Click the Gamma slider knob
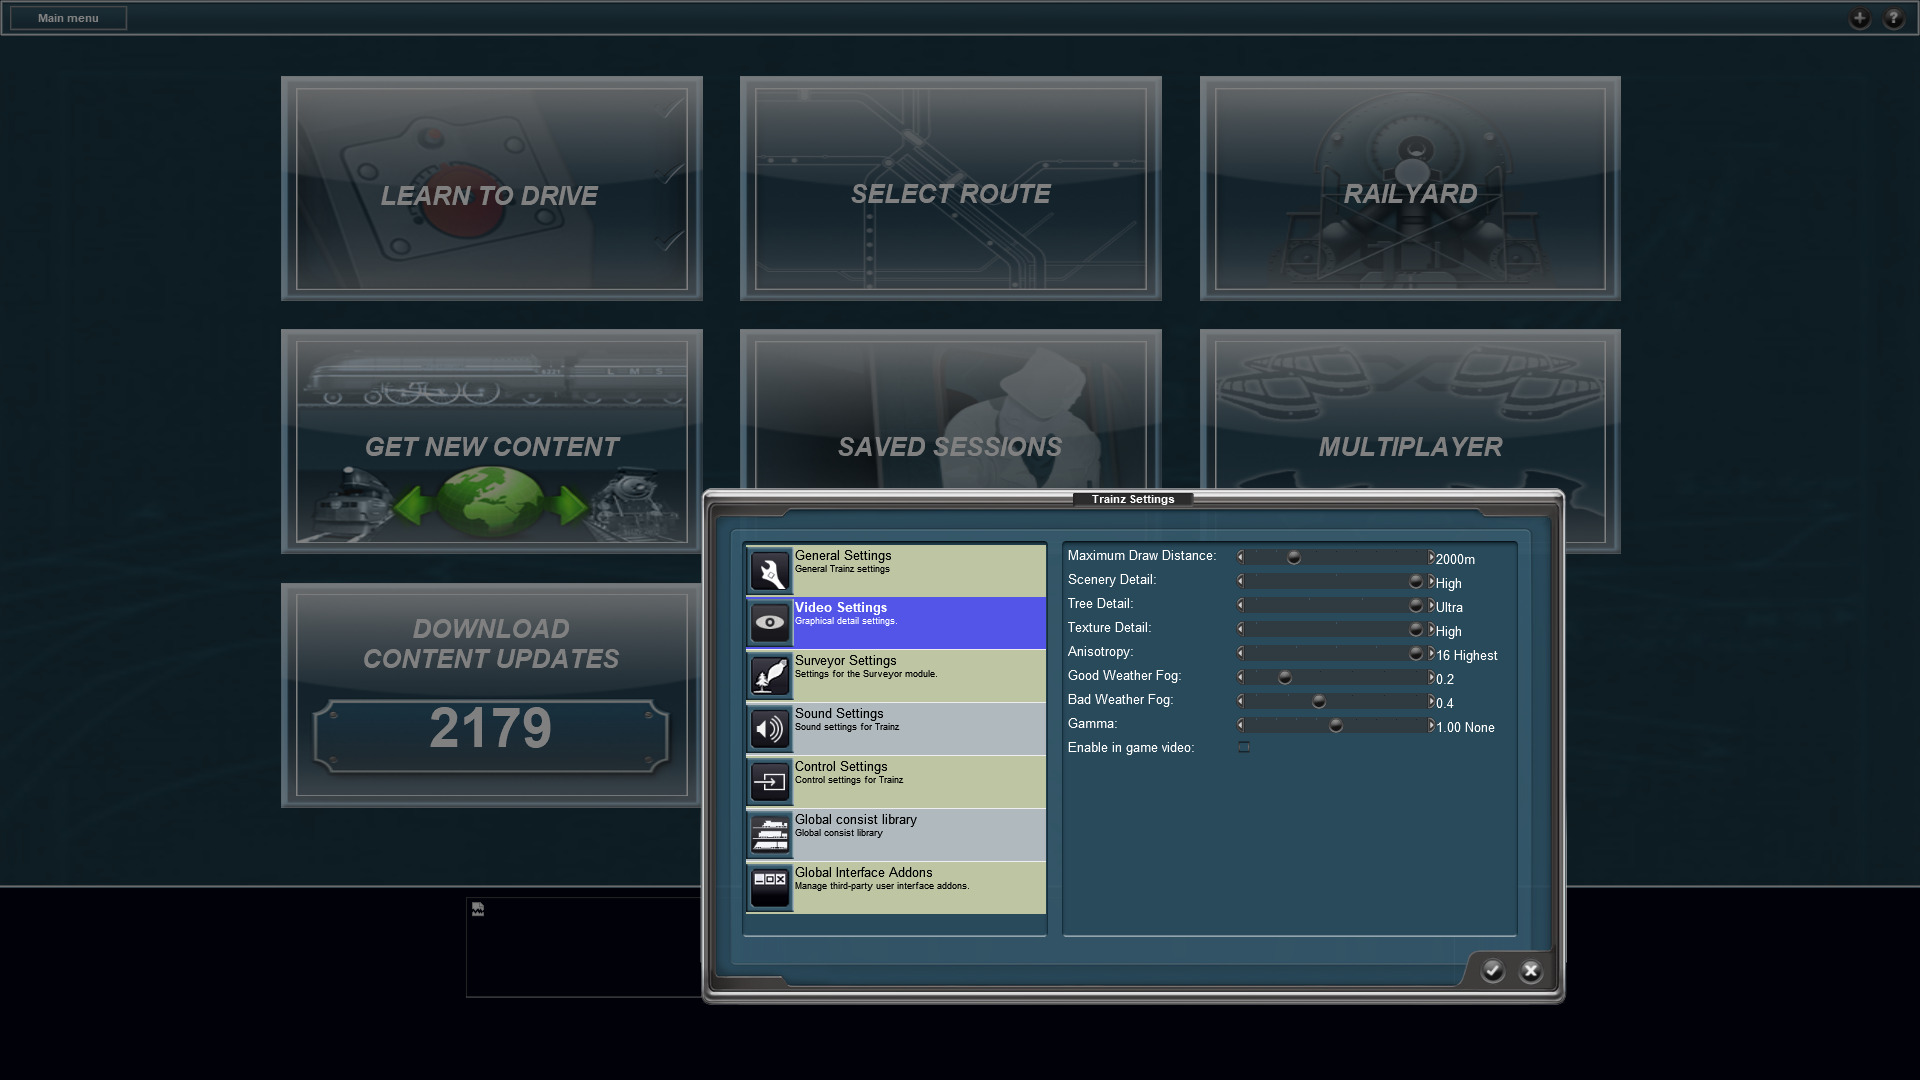 (1336, 725)
